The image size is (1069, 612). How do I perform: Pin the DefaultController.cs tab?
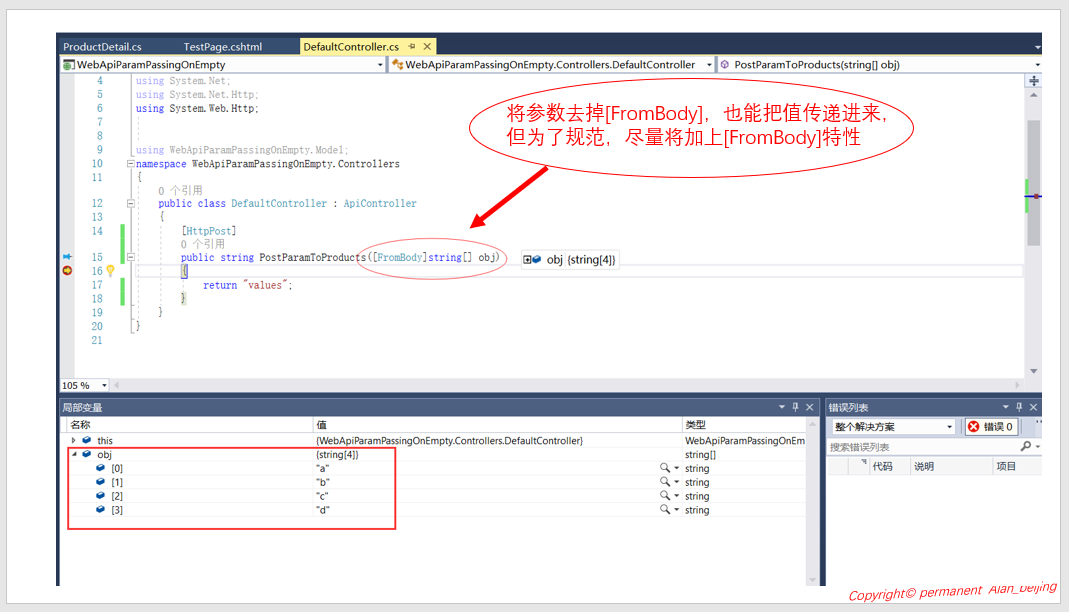pyautogui.click(x=412, y=46)
